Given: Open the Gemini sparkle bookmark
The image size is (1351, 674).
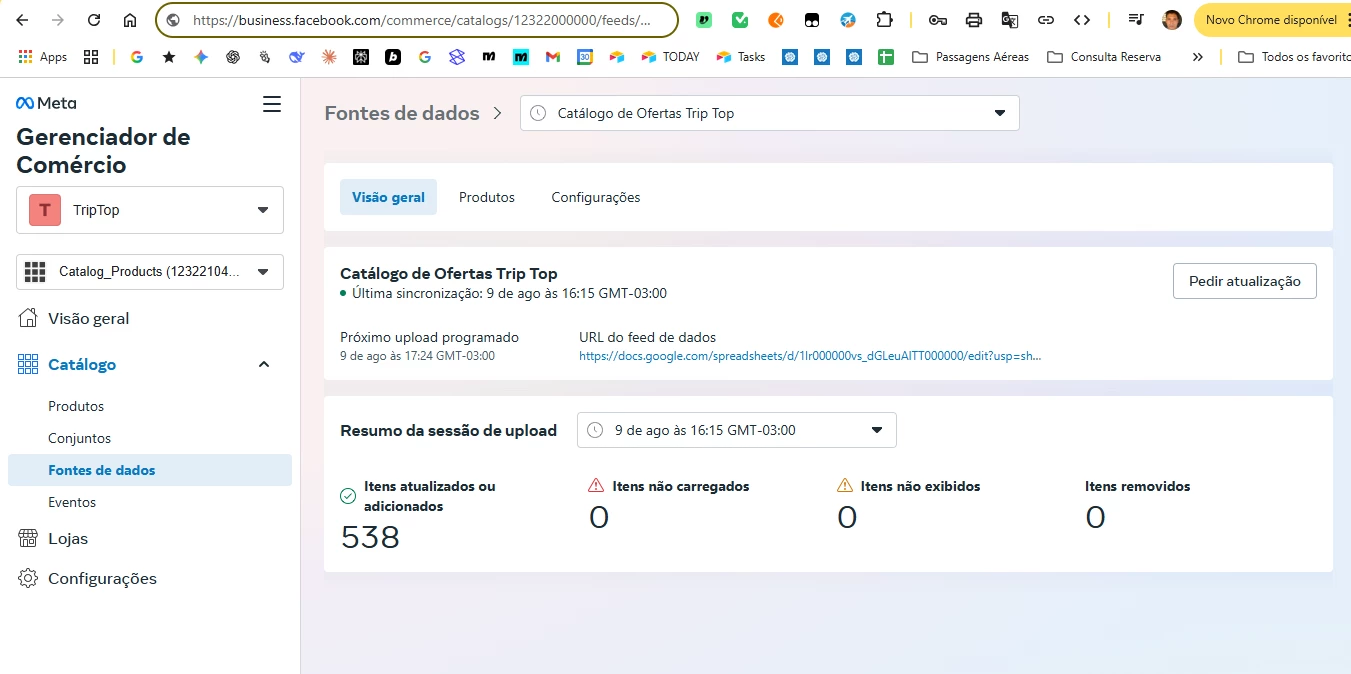Looking at the screenshot, I should tap(201, 57).
